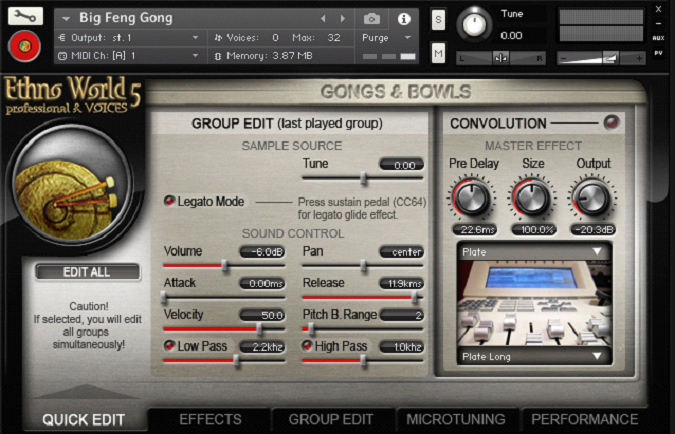Click the Volume slider handle

coord(224,266)
